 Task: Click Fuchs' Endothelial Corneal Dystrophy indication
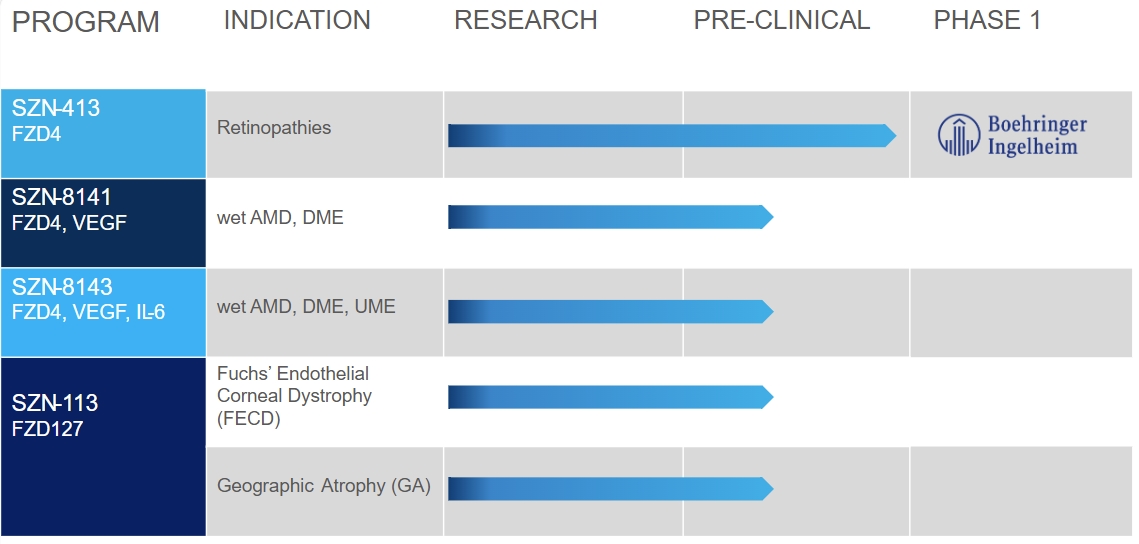pyautogui.click(x=293, y=396)
